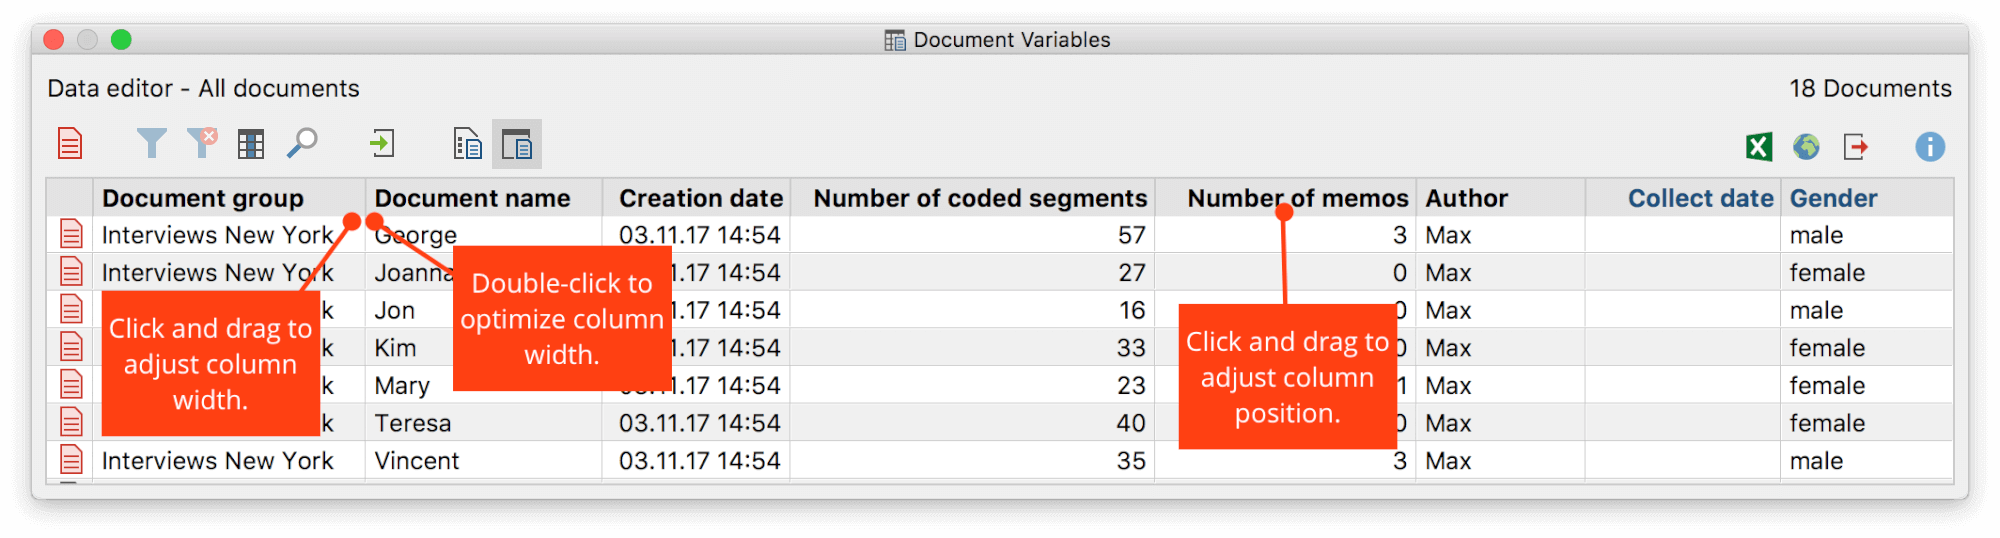Open table as HTML with globe icon
Viewport: 2000px width, 538px height.
click(1806, 147)
